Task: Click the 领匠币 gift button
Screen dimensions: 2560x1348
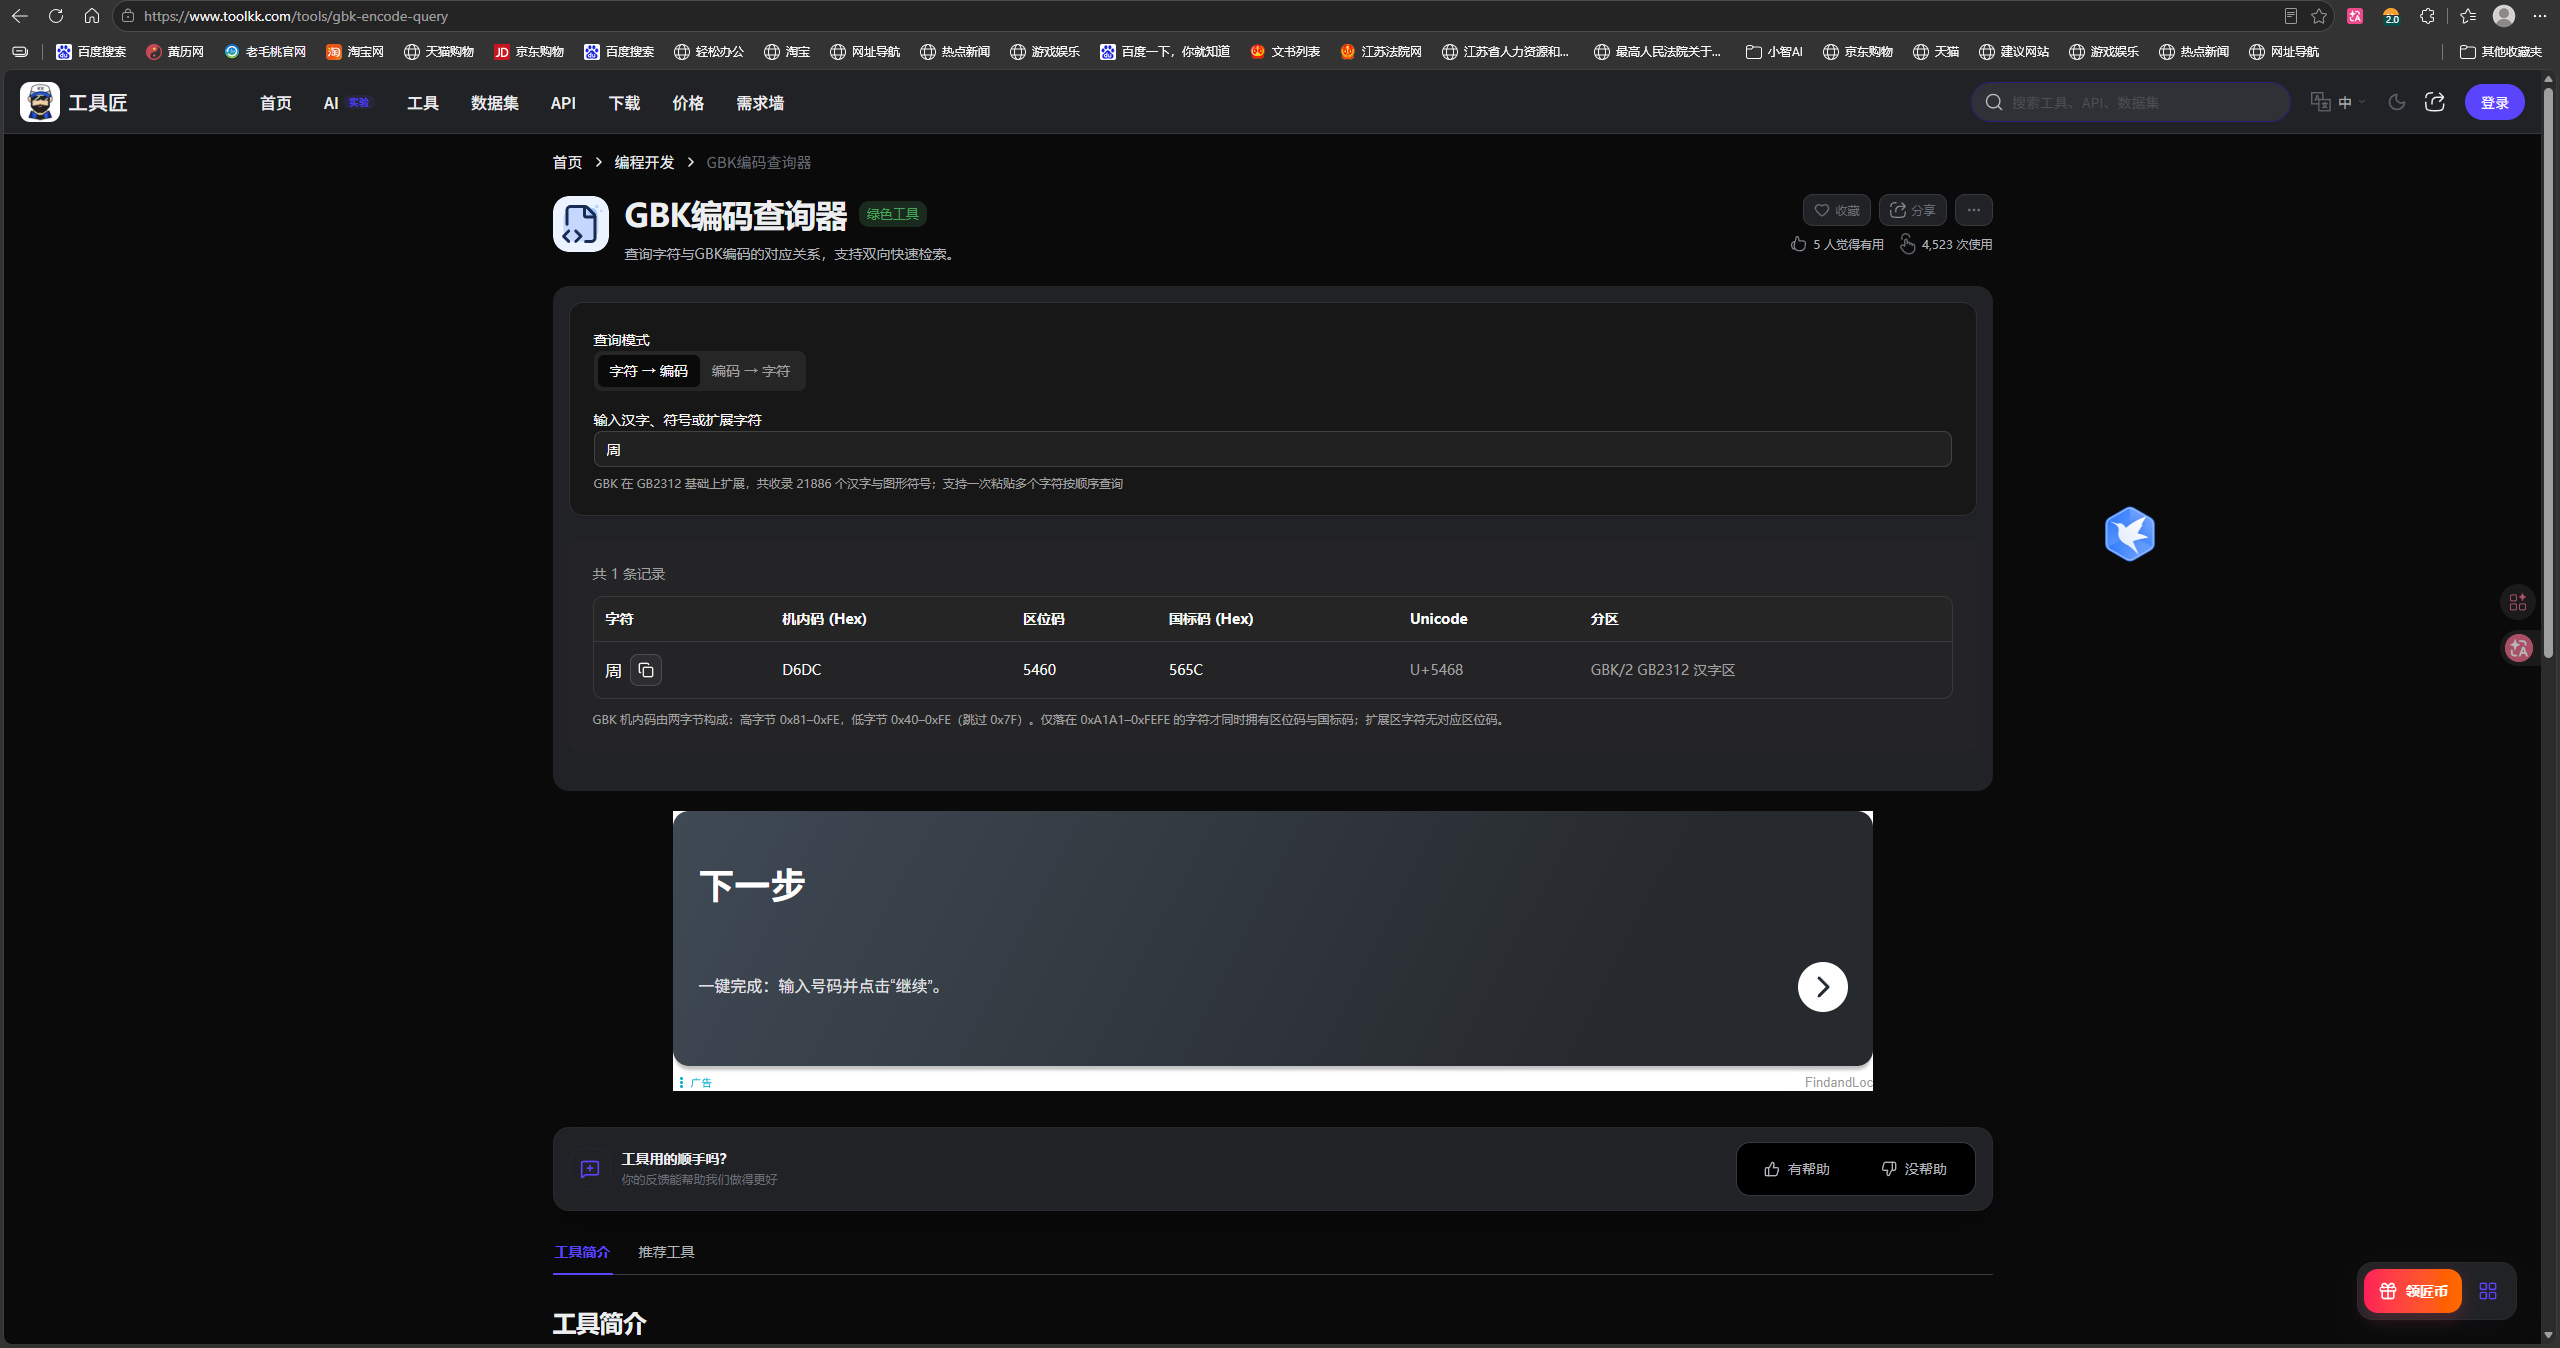Action: 2412,1291
